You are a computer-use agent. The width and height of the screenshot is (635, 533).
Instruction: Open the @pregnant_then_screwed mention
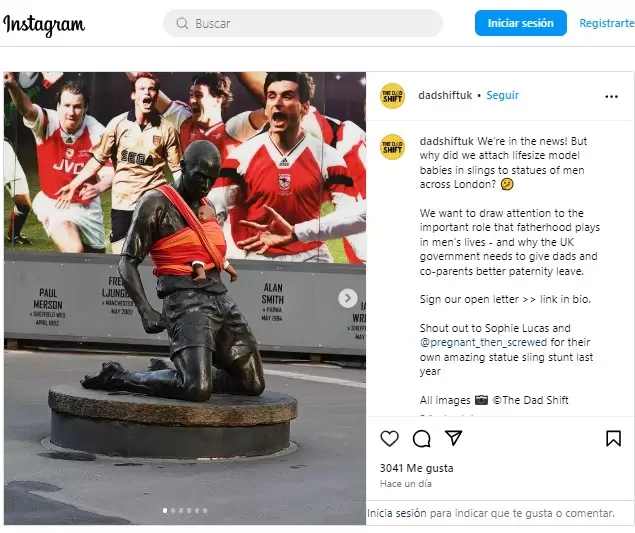click(x=483, y=342)
